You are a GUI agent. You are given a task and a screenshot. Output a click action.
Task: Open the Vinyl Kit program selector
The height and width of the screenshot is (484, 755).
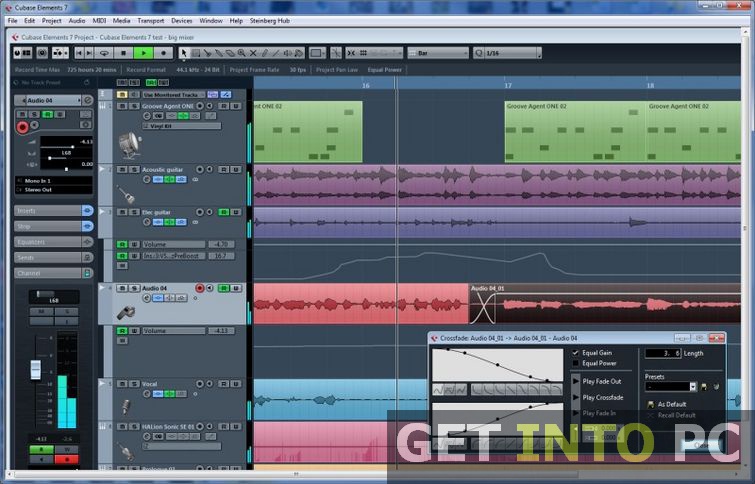[x=182, y=126]
